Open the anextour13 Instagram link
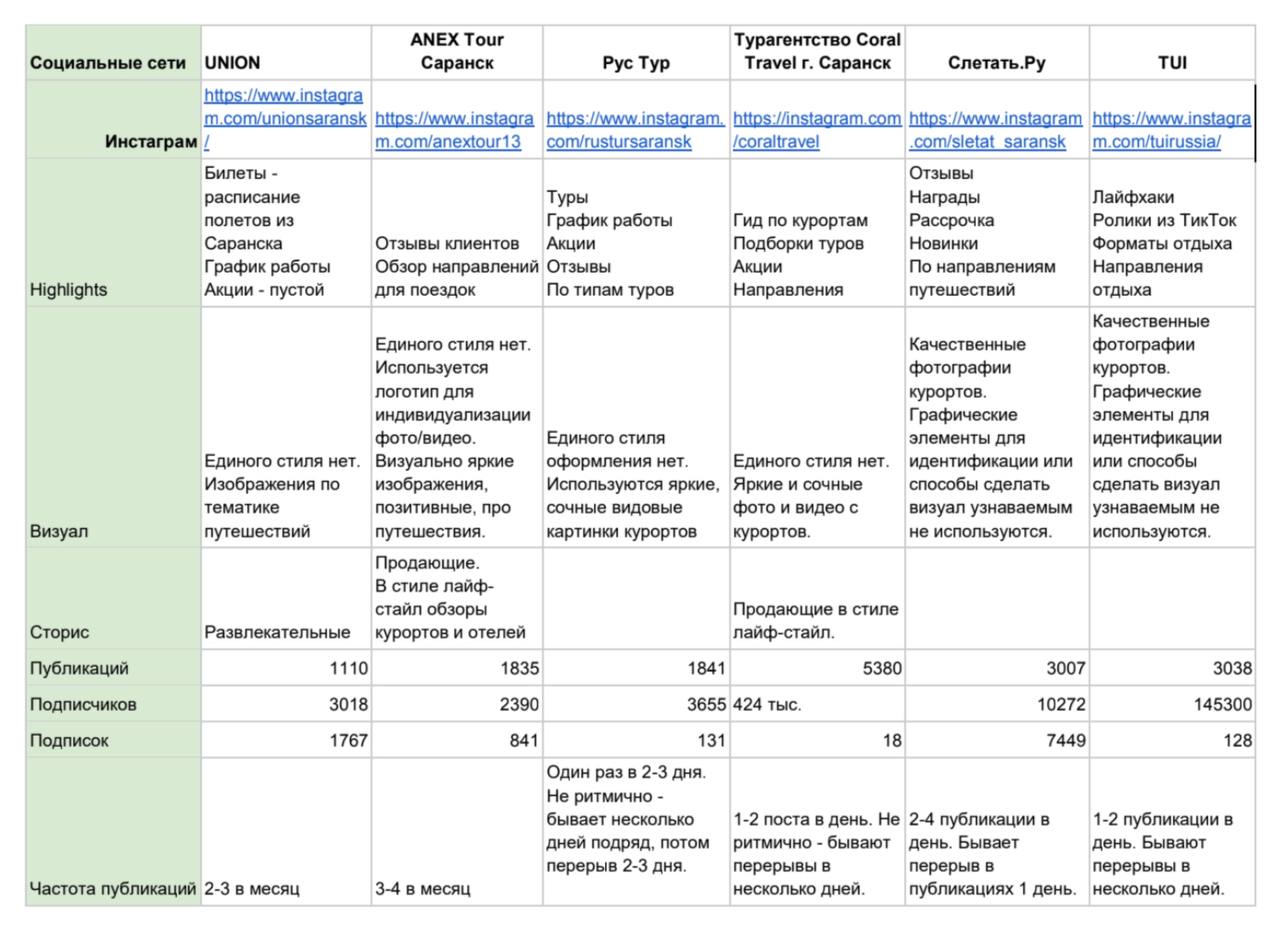Viewport: 1280px width, 928px height. point(455,130)
